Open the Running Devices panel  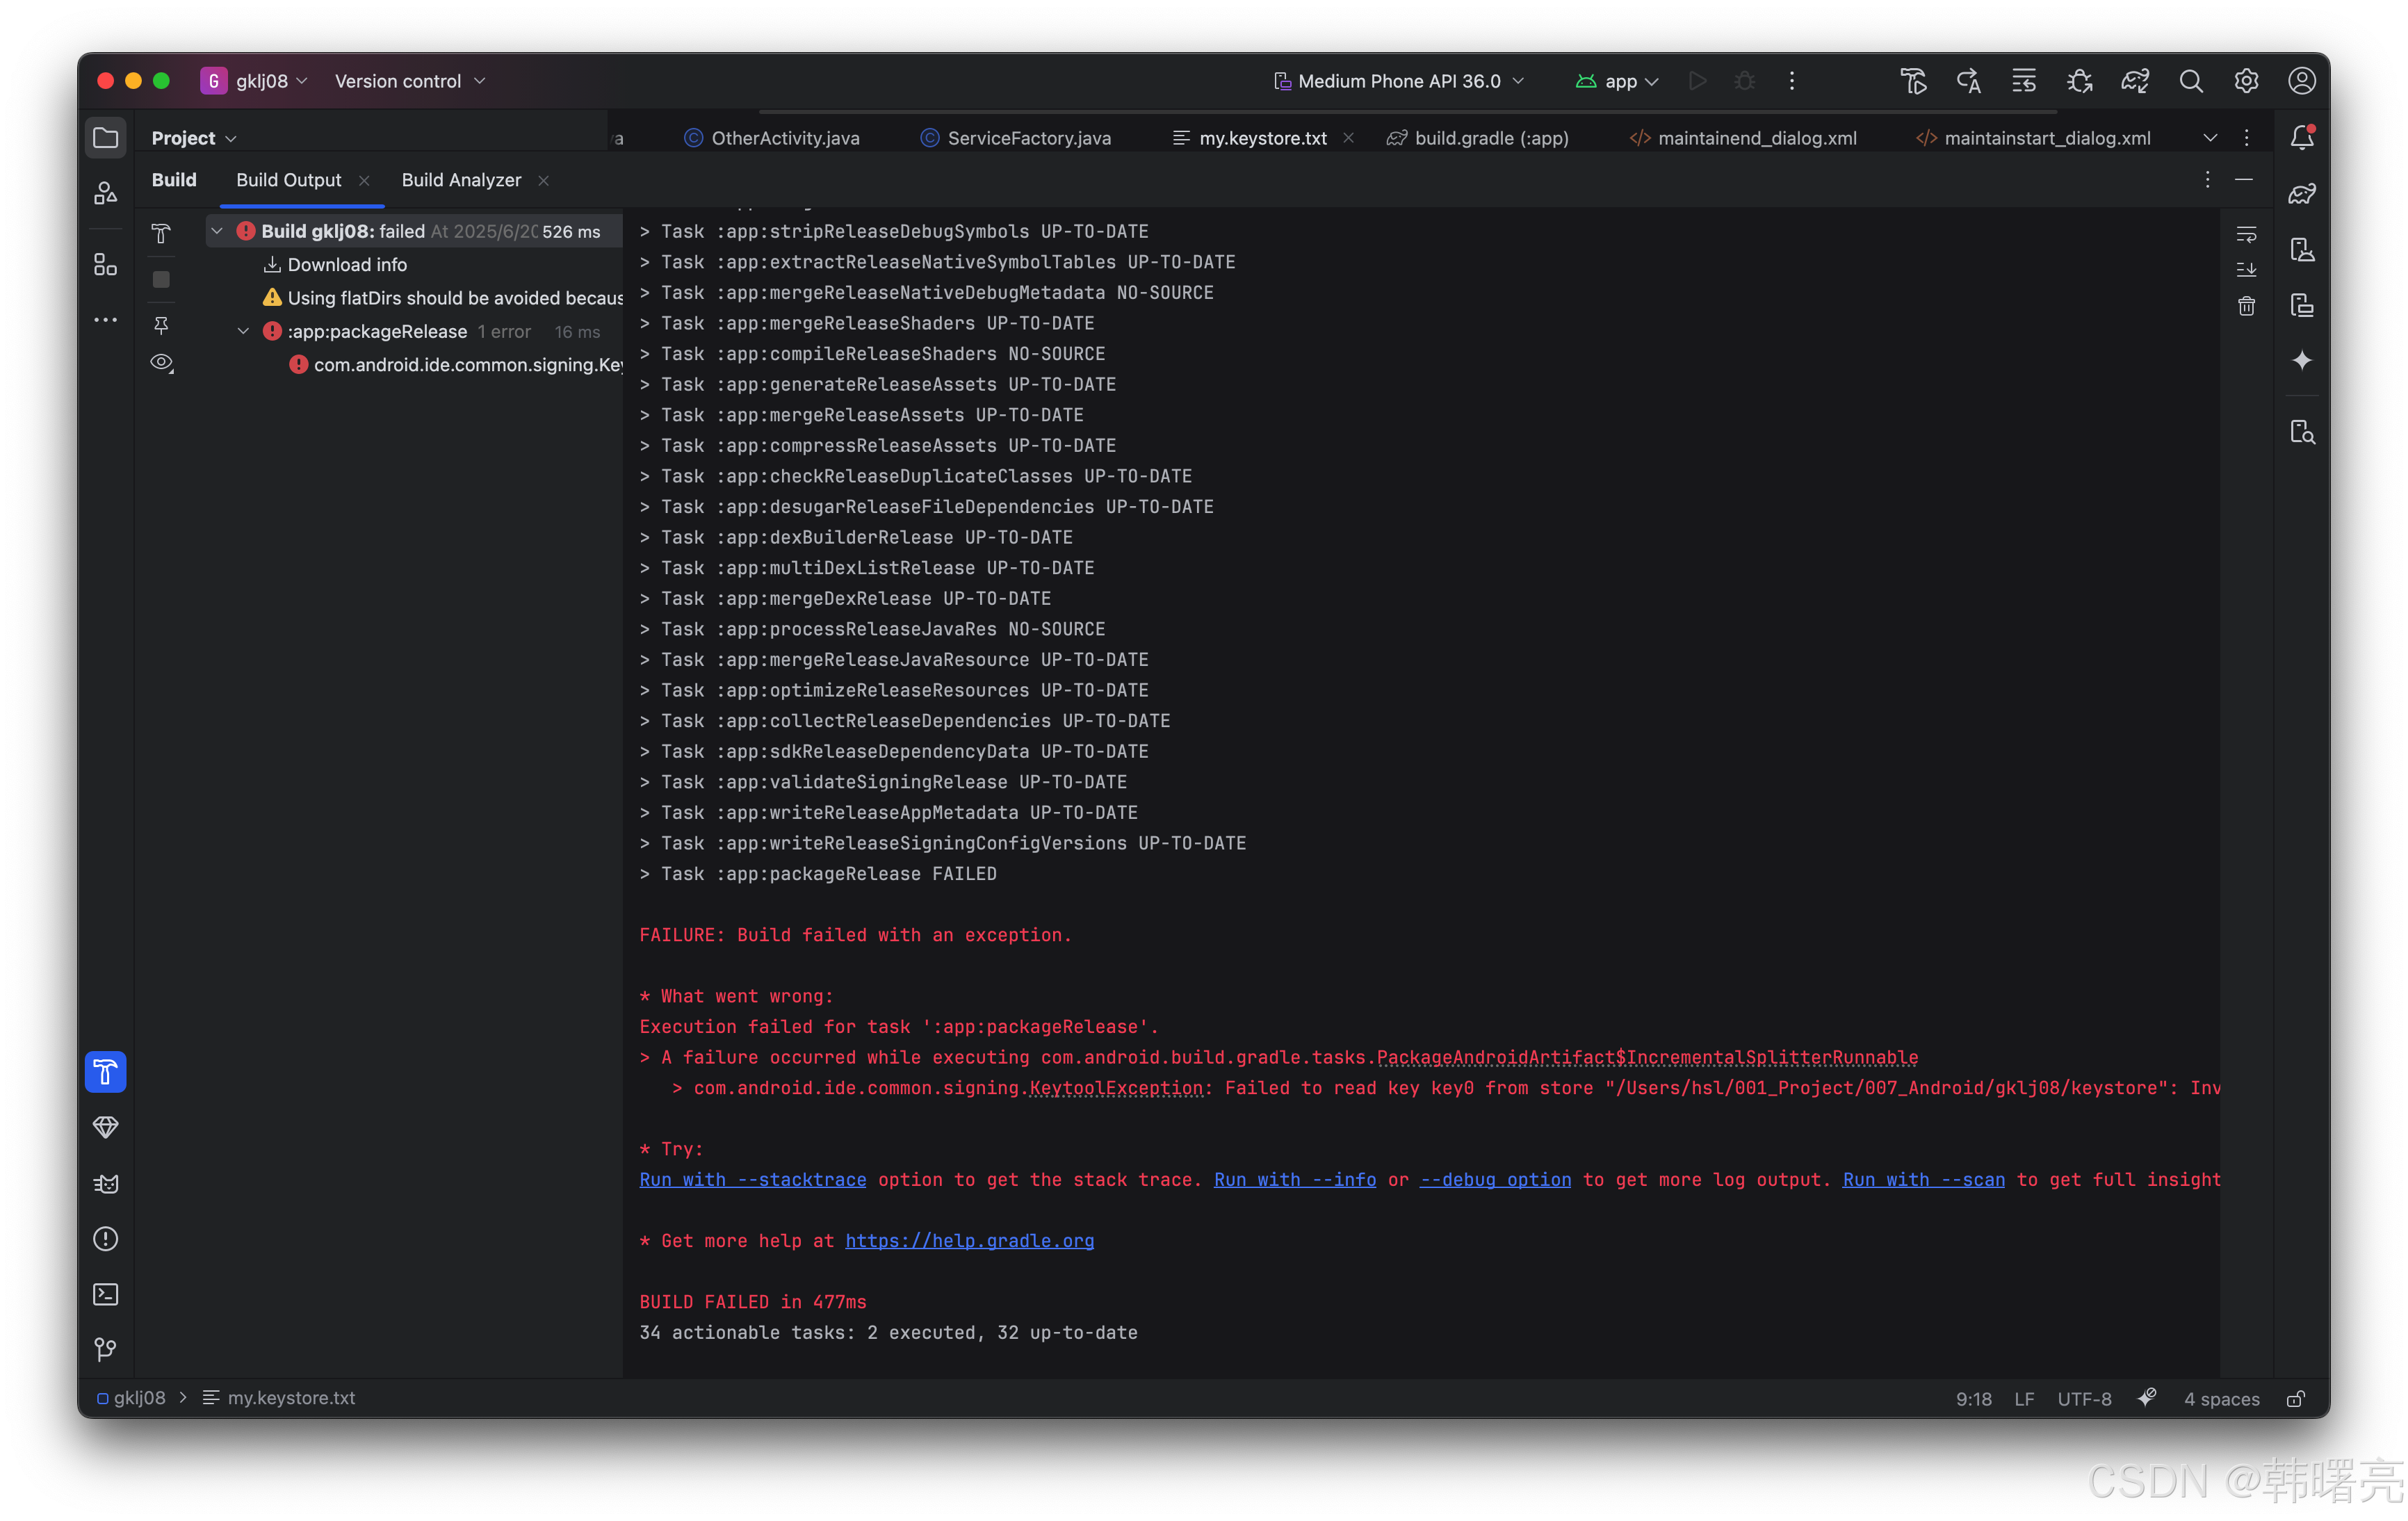point(2302,305)
